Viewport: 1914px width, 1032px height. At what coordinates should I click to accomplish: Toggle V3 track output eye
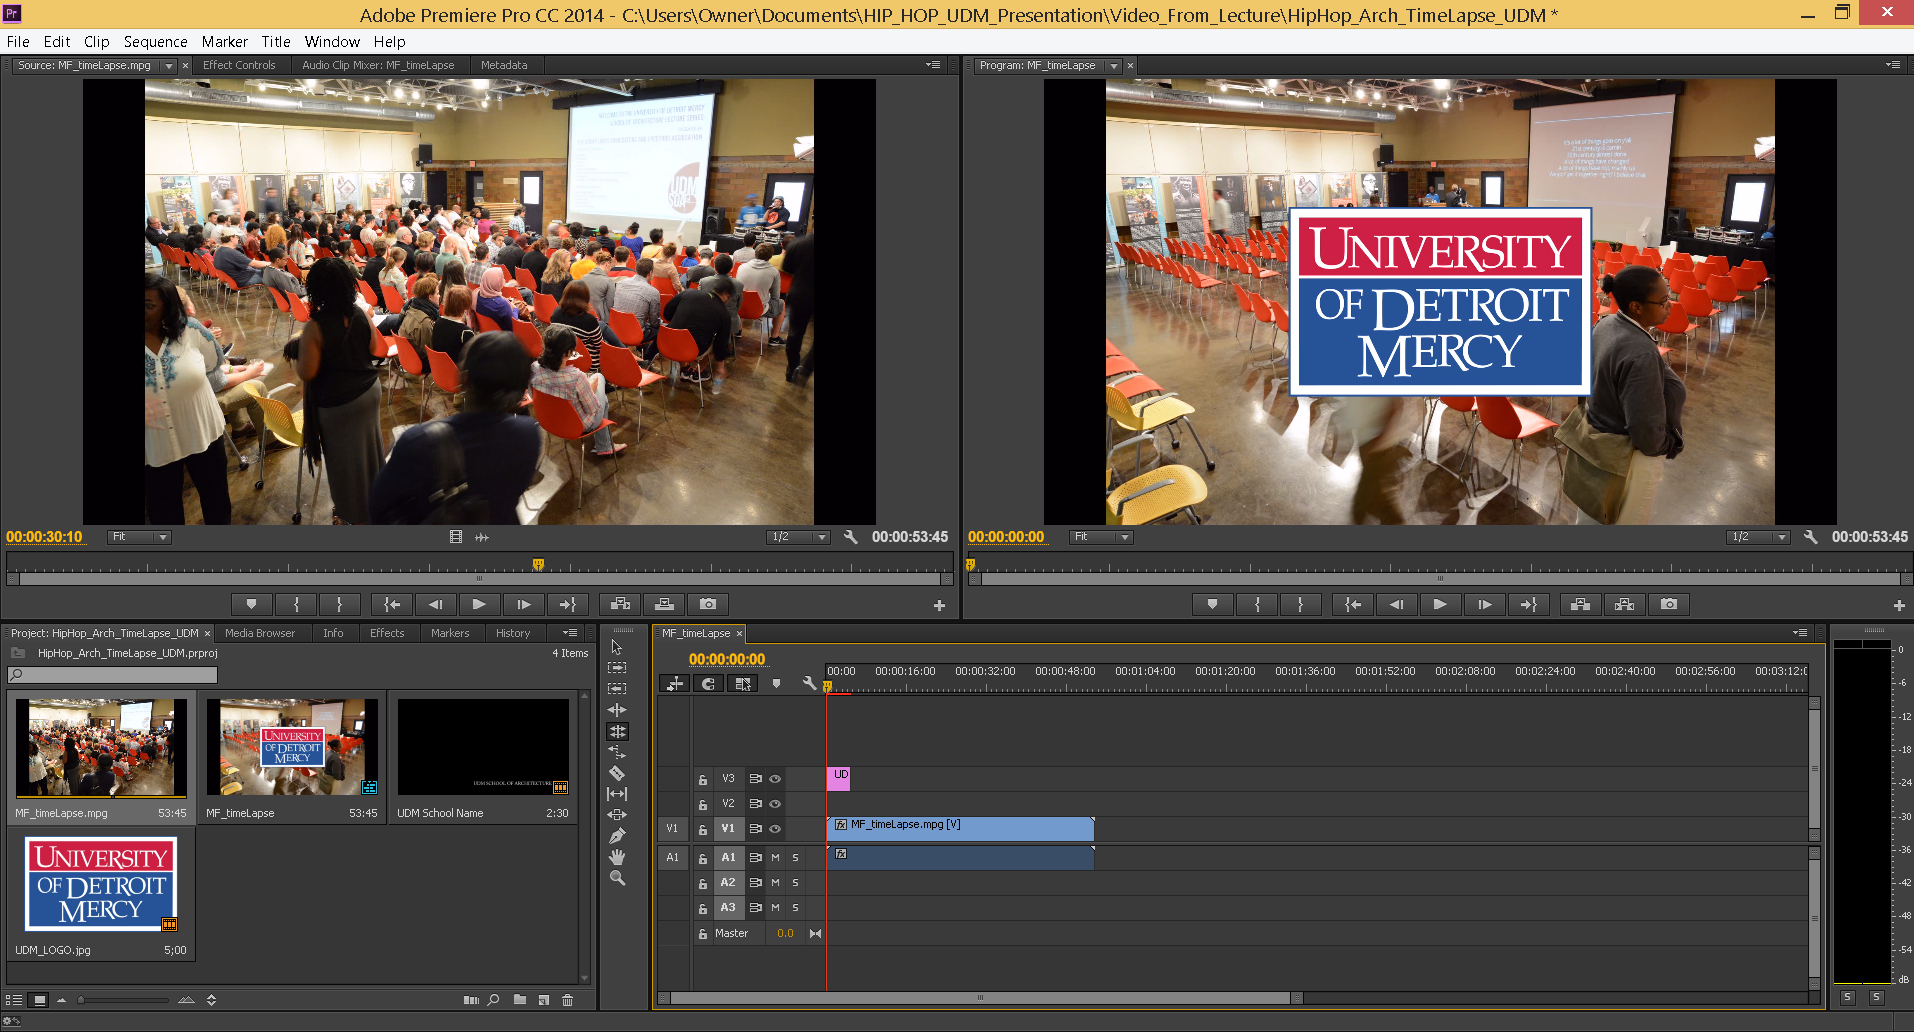pyautogui.click(x=775, y=778)
